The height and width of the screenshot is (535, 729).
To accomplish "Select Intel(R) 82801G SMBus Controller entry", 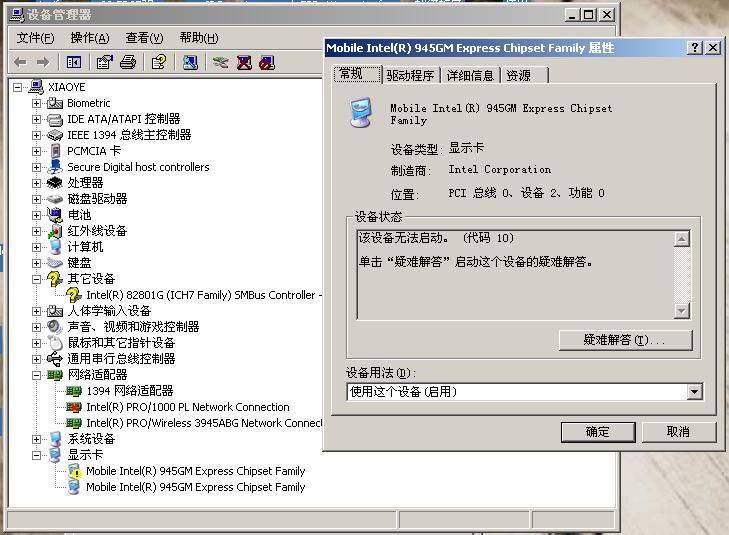I will pos(204,295).
